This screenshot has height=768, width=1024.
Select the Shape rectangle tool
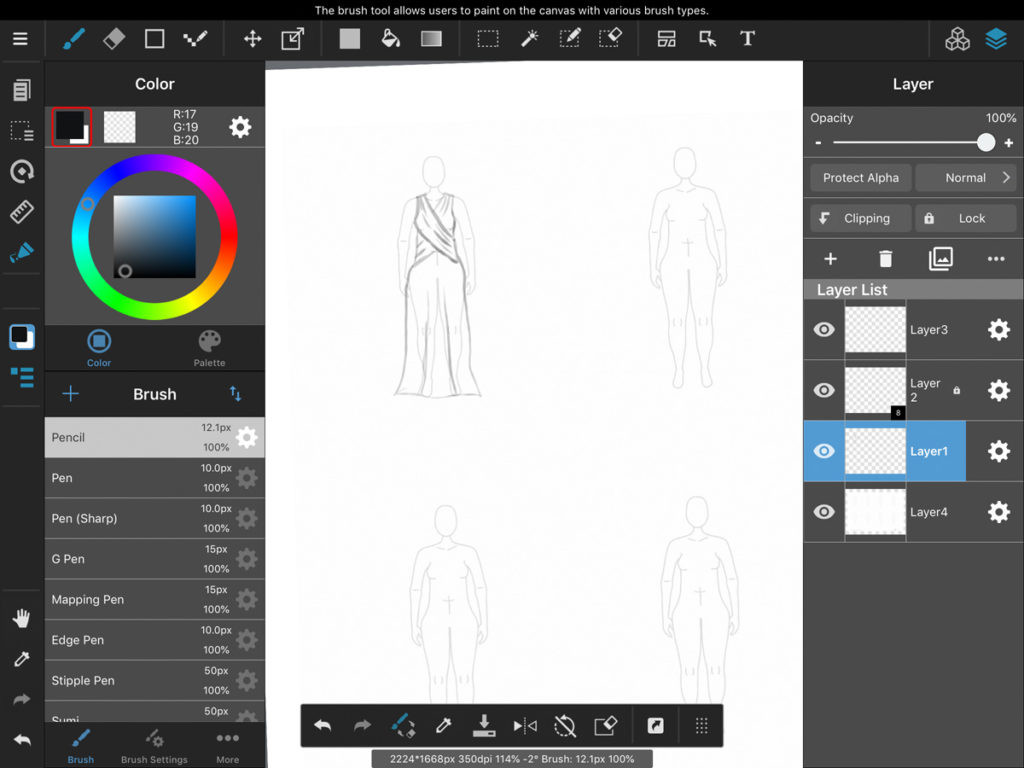(x=155, y=39)
